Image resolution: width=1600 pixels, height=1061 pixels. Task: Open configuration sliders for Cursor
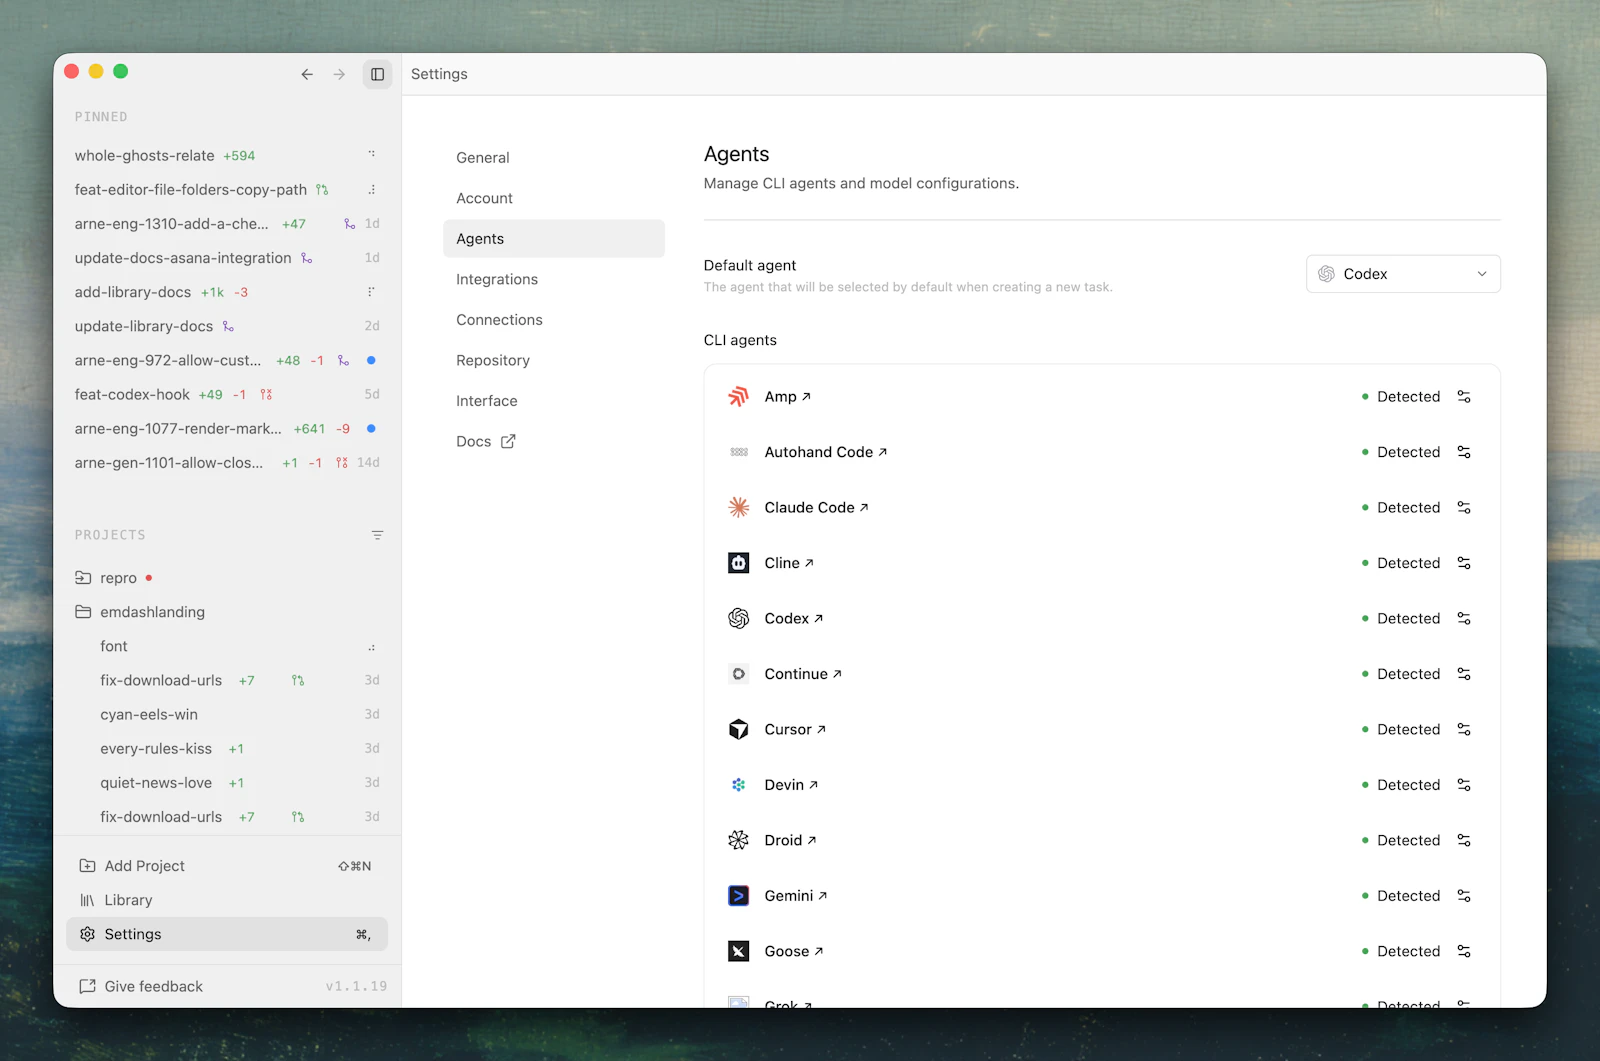click(1464, 730)
